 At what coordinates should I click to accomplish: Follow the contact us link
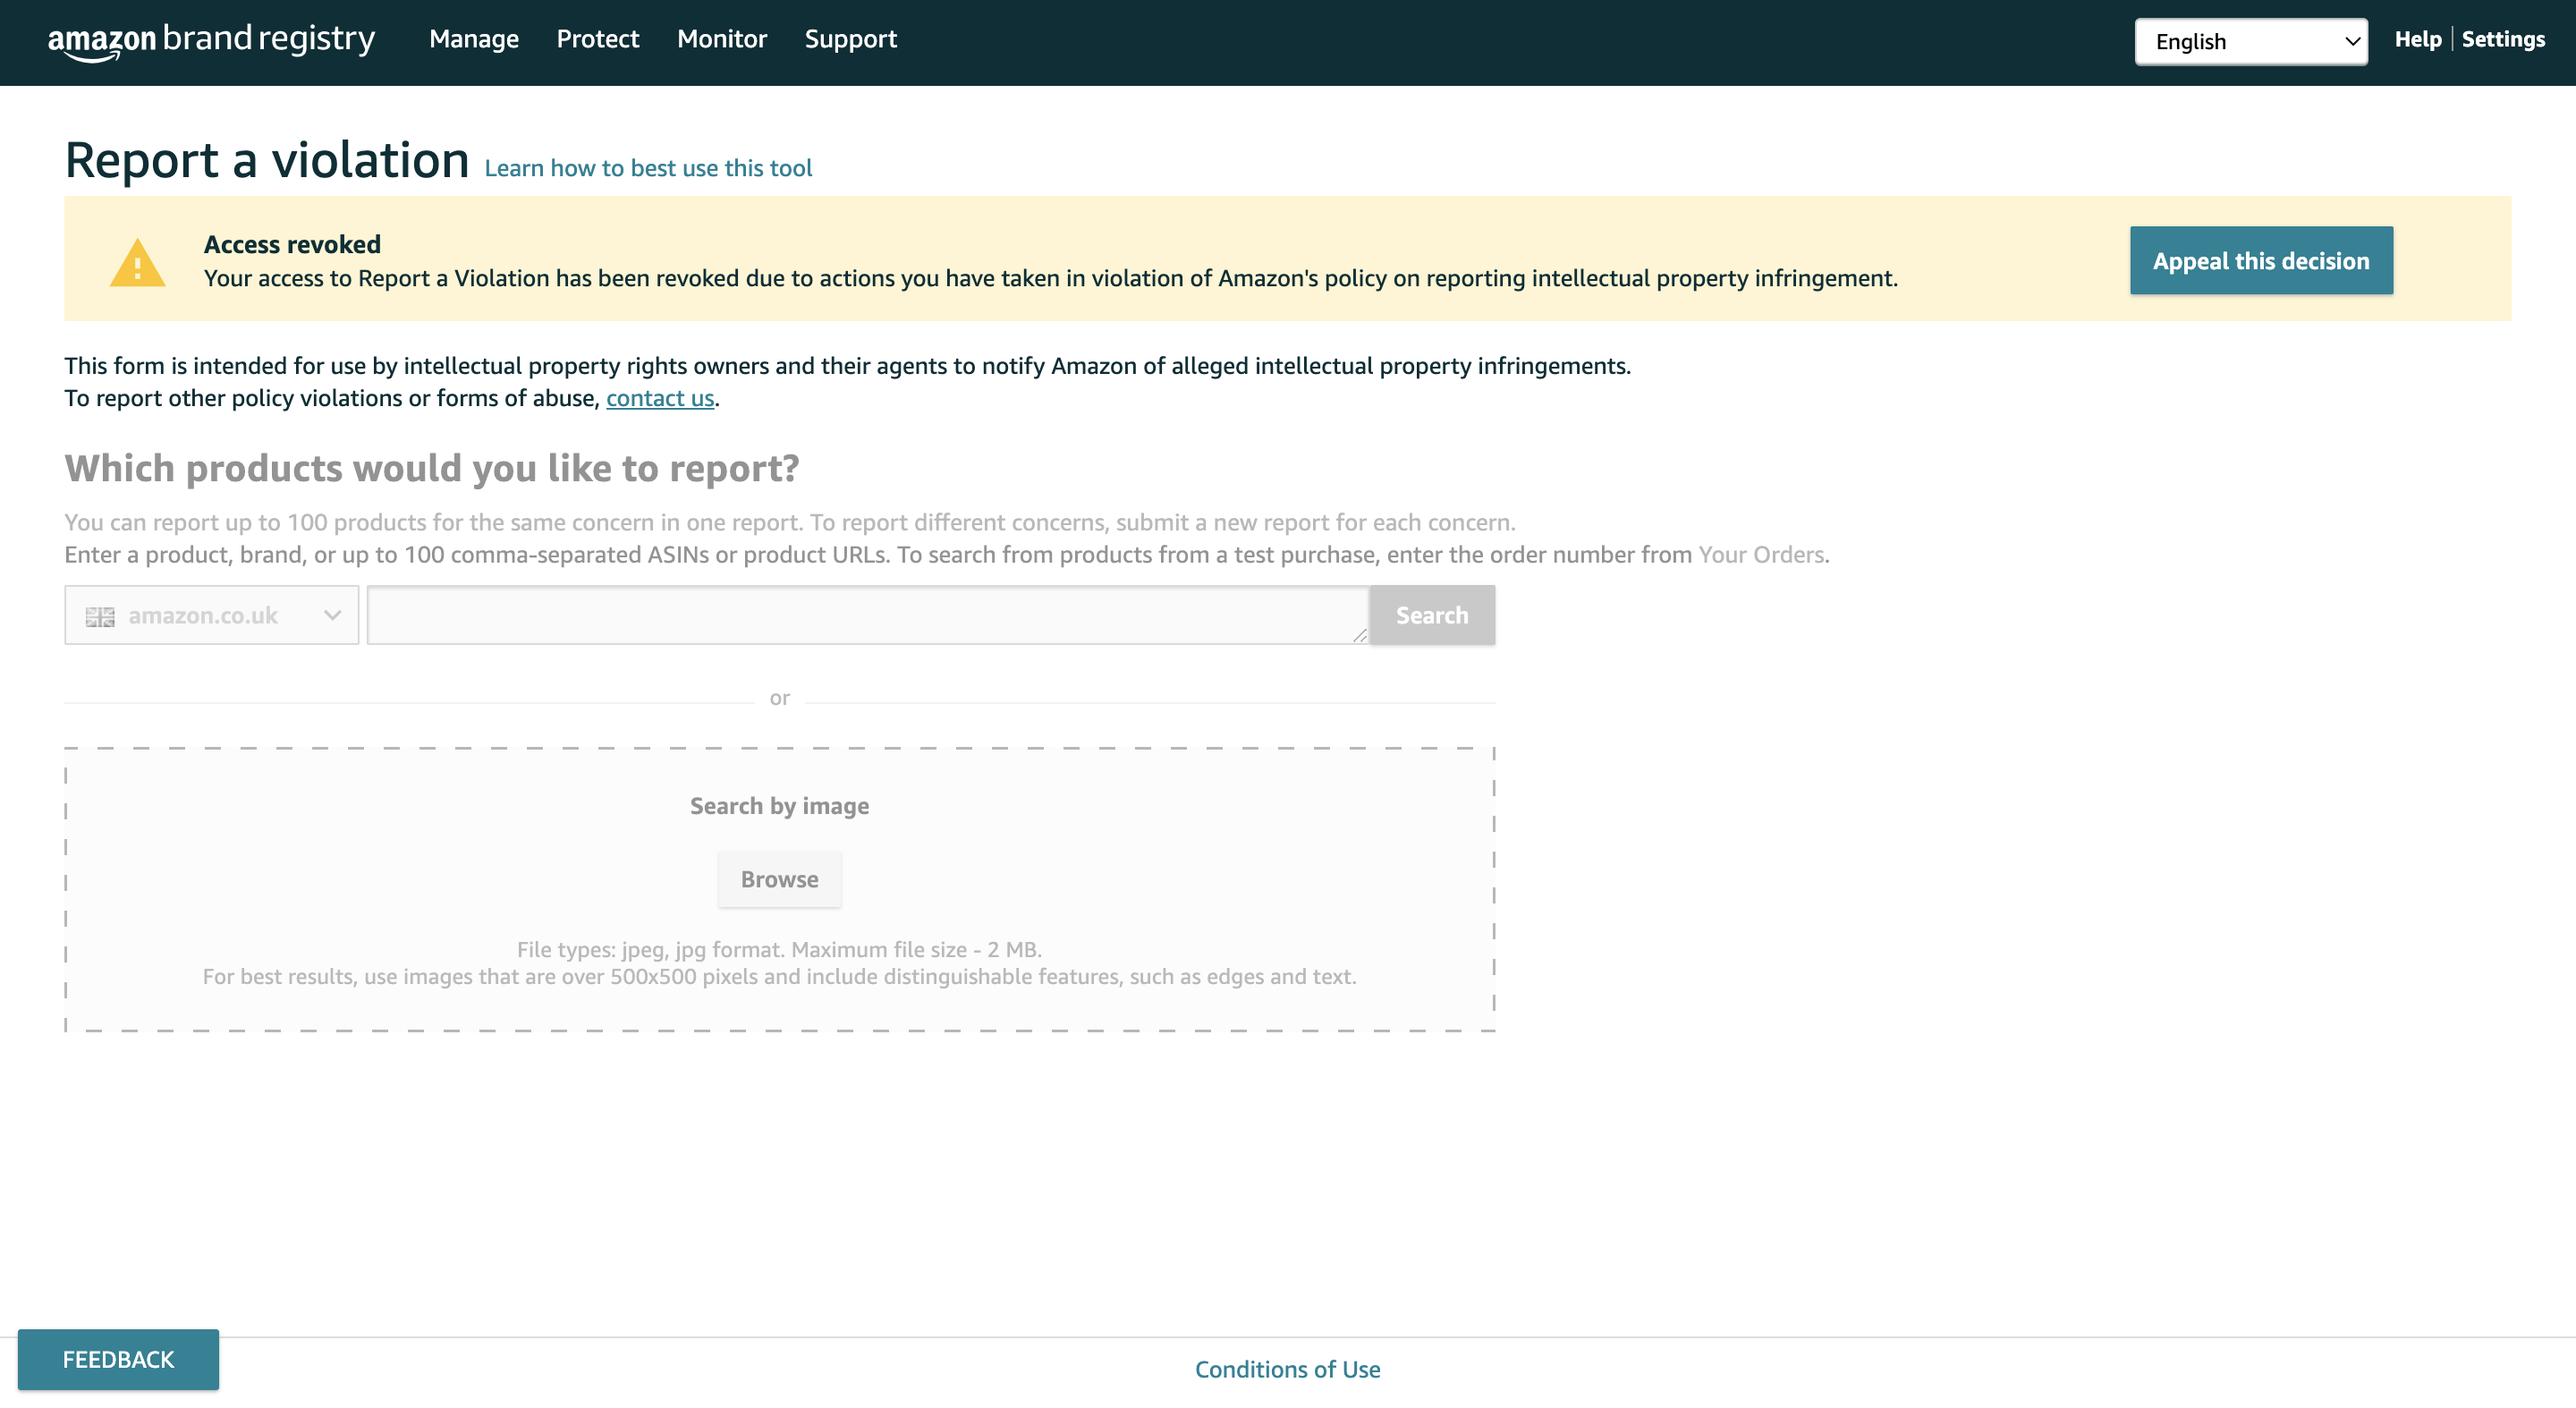tap(660, 398)
